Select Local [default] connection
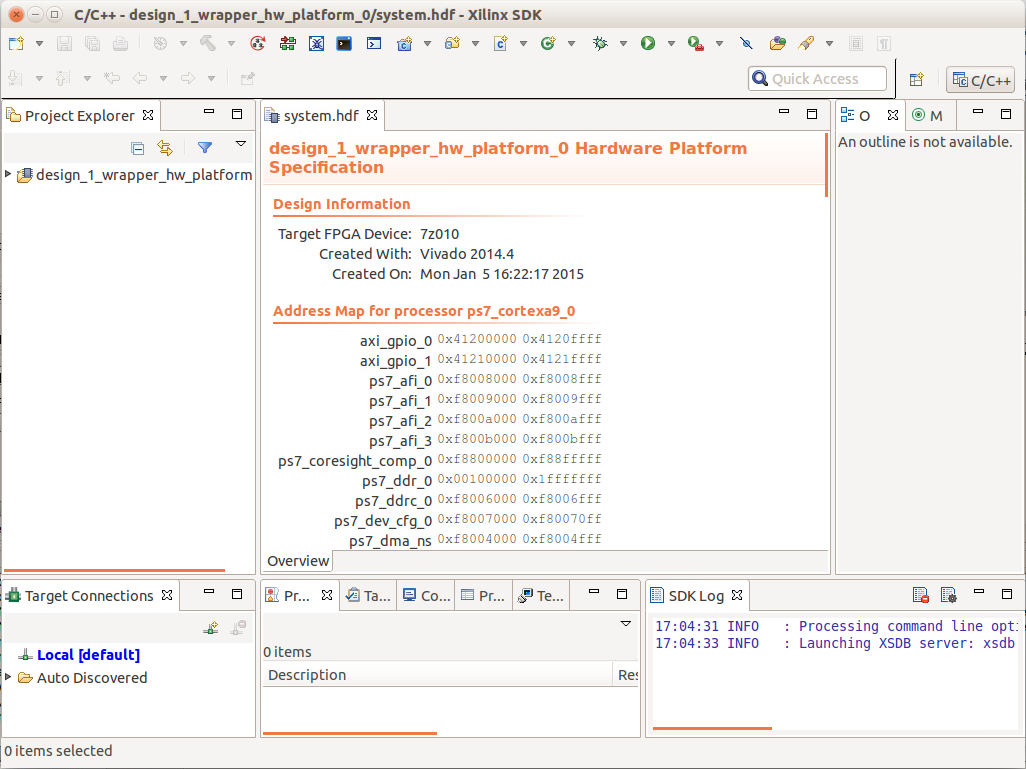The height and width of the screenshot is (769, 1026). click(88, 654)
